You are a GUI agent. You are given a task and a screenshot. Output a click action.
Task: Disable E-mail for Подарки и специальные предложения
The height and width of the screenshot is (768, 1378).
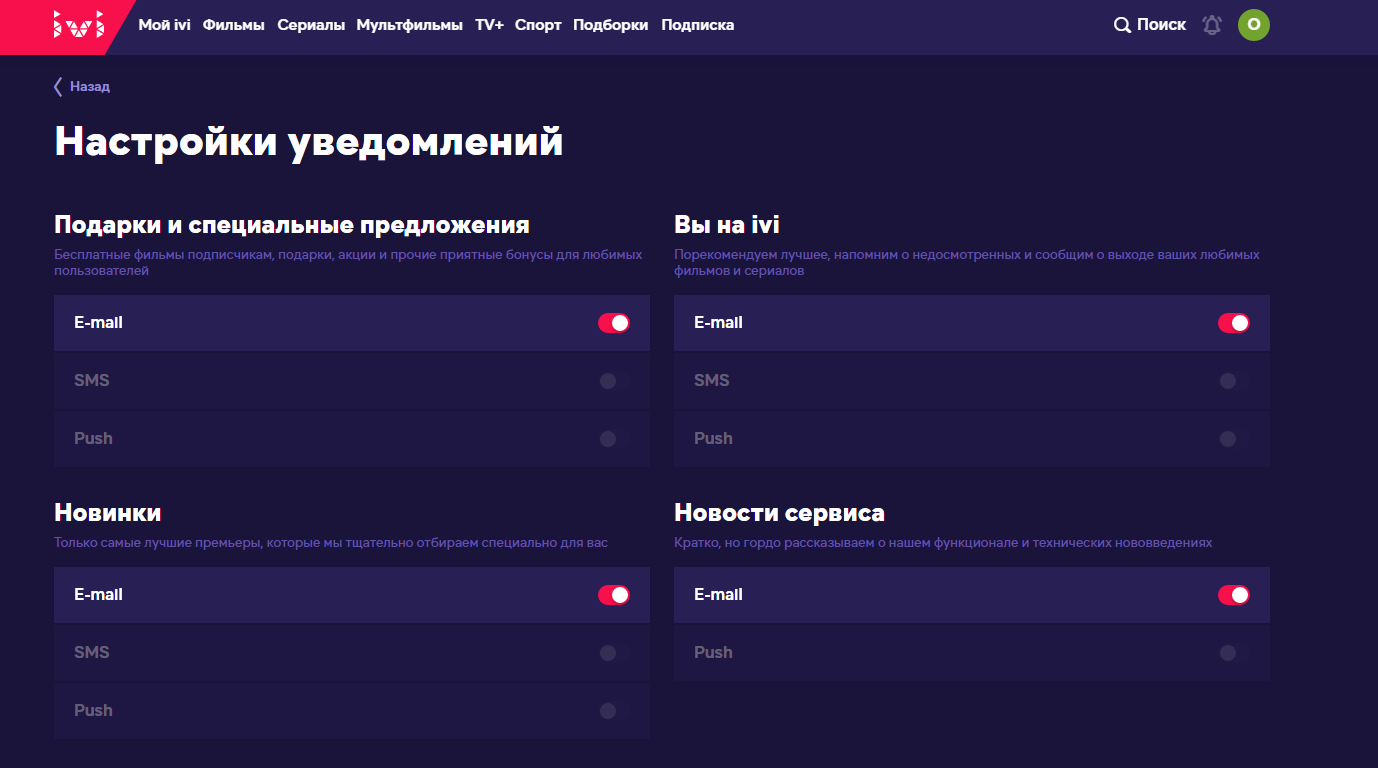[x=614, y=323]
